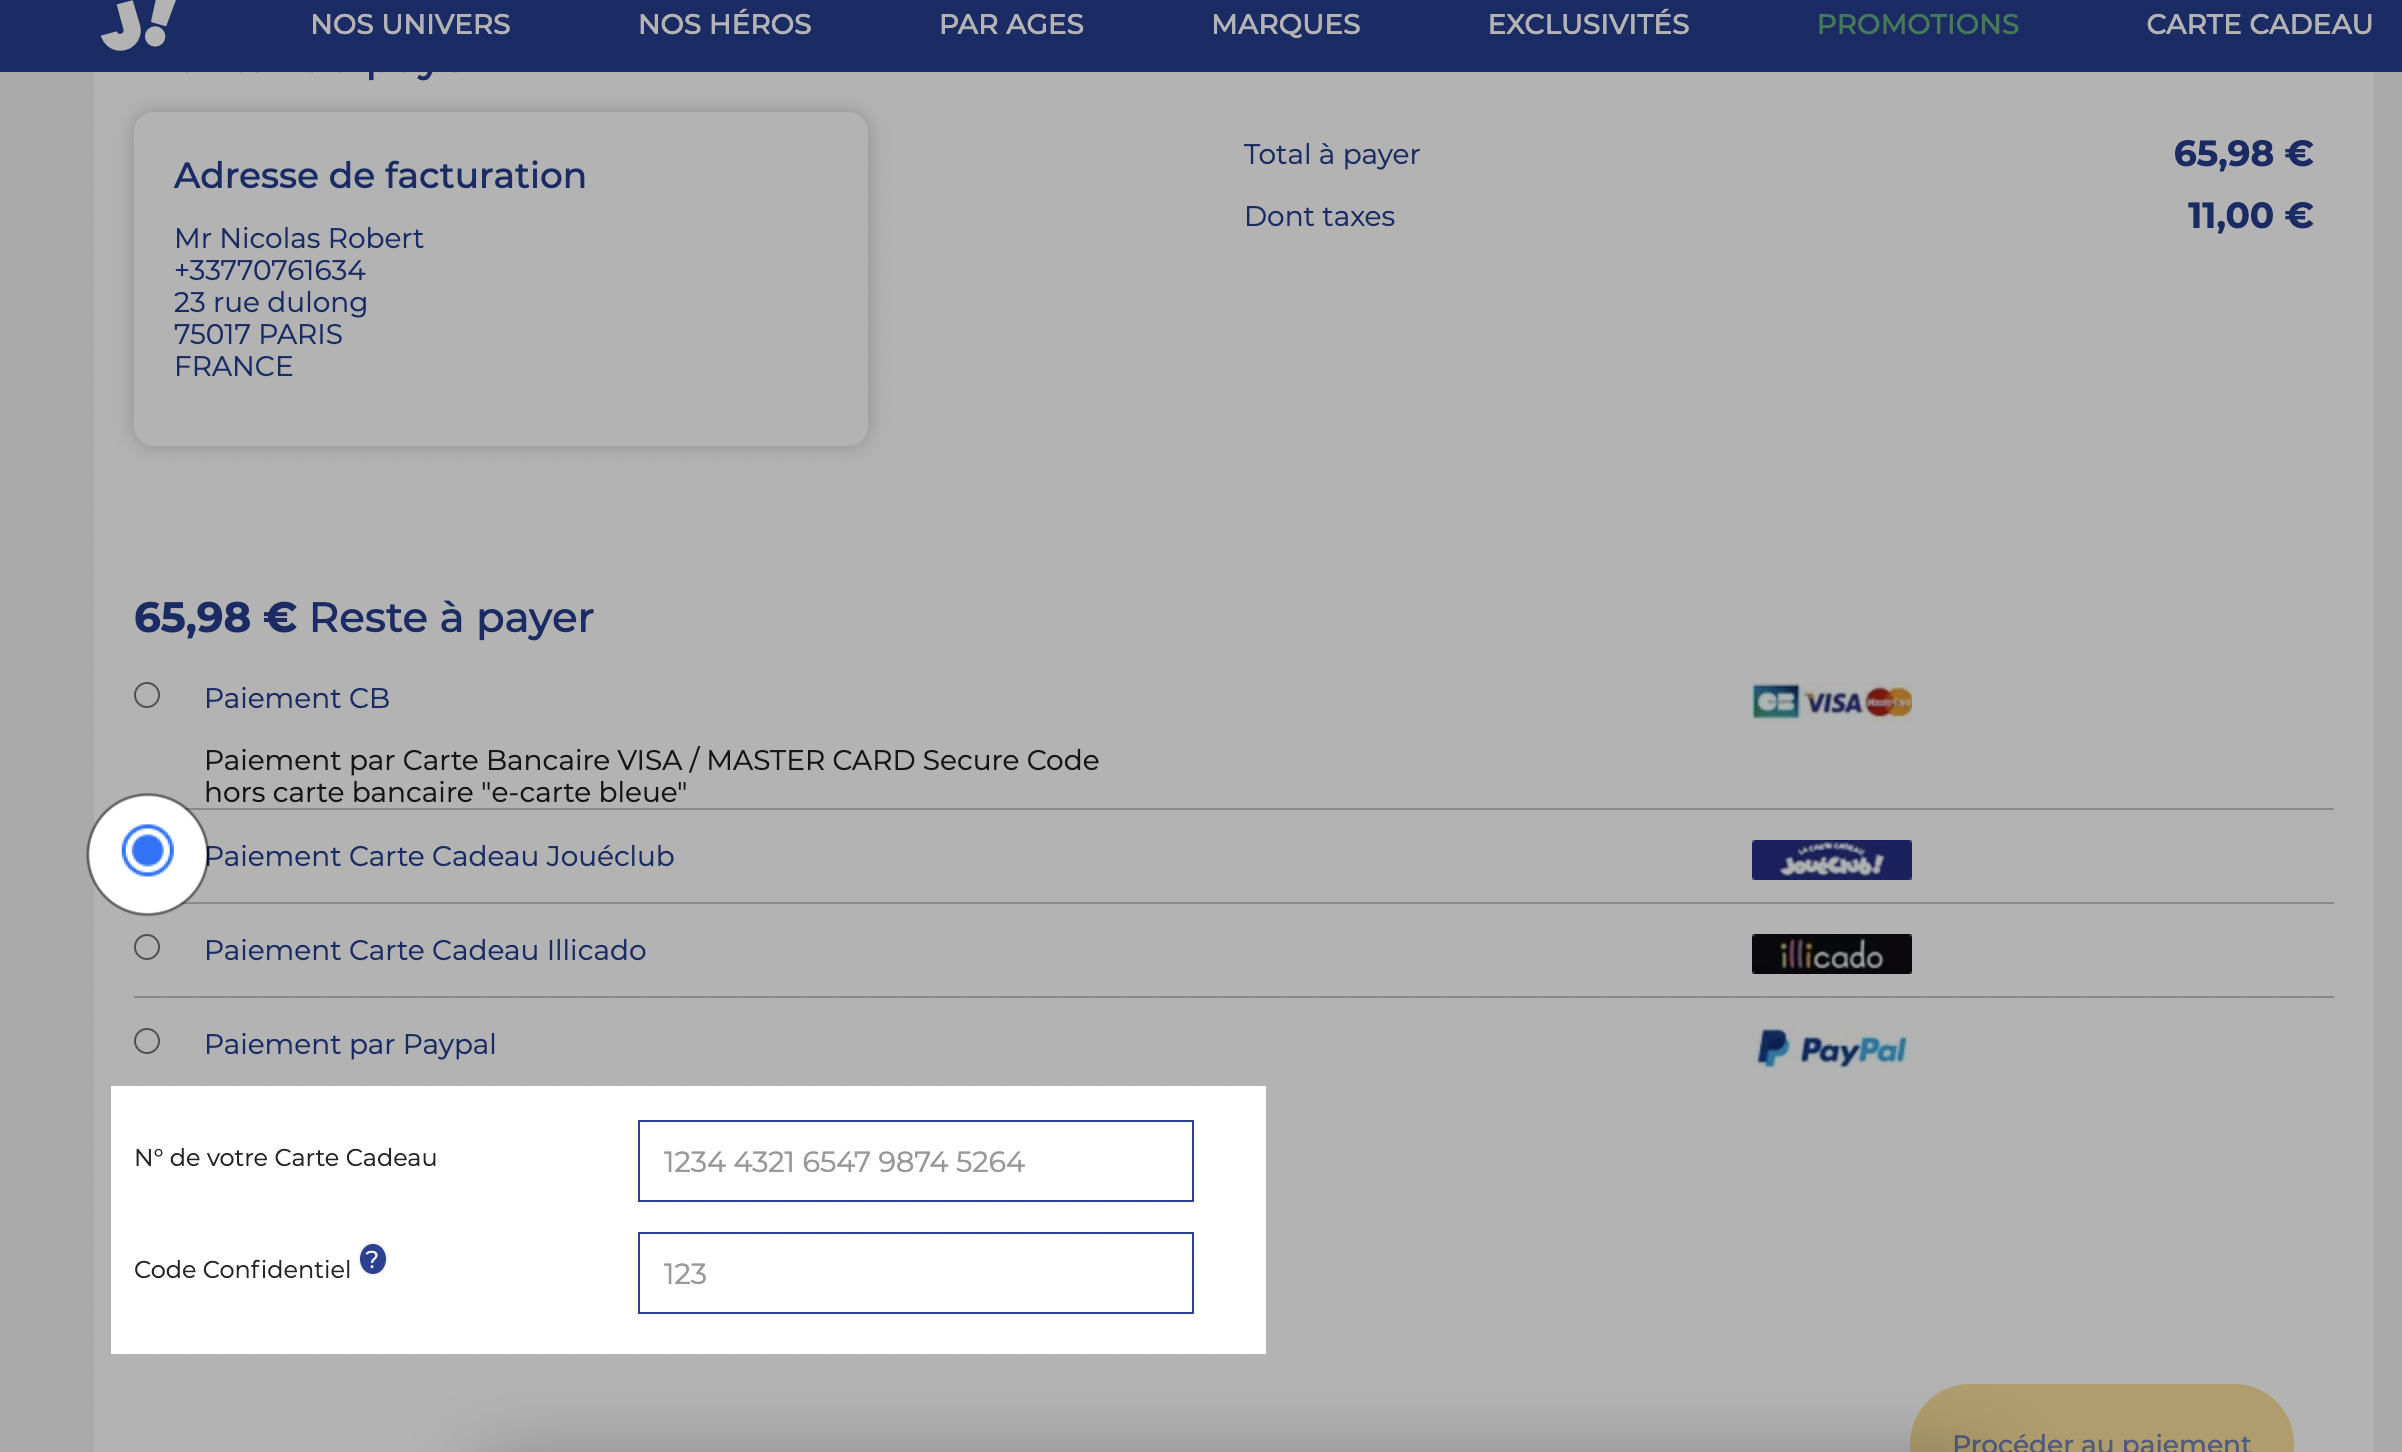The height and width of the screenshot is (1452, 2402).
Task: Click the 11,00 € taxes amount
Action: [2250, 216]
